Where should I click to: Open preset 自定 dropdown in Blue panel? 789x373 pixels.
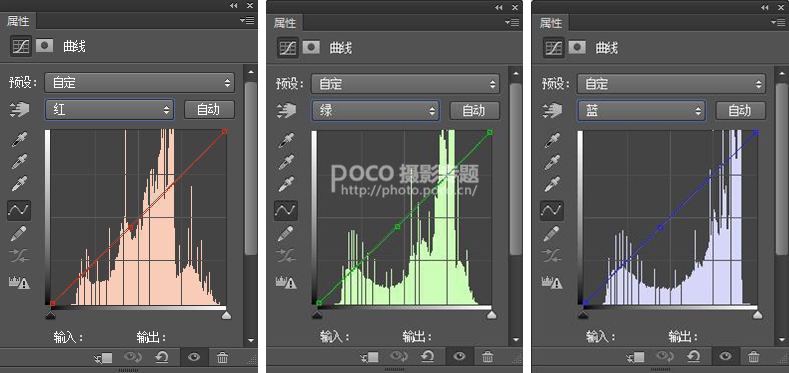point(671,84)
